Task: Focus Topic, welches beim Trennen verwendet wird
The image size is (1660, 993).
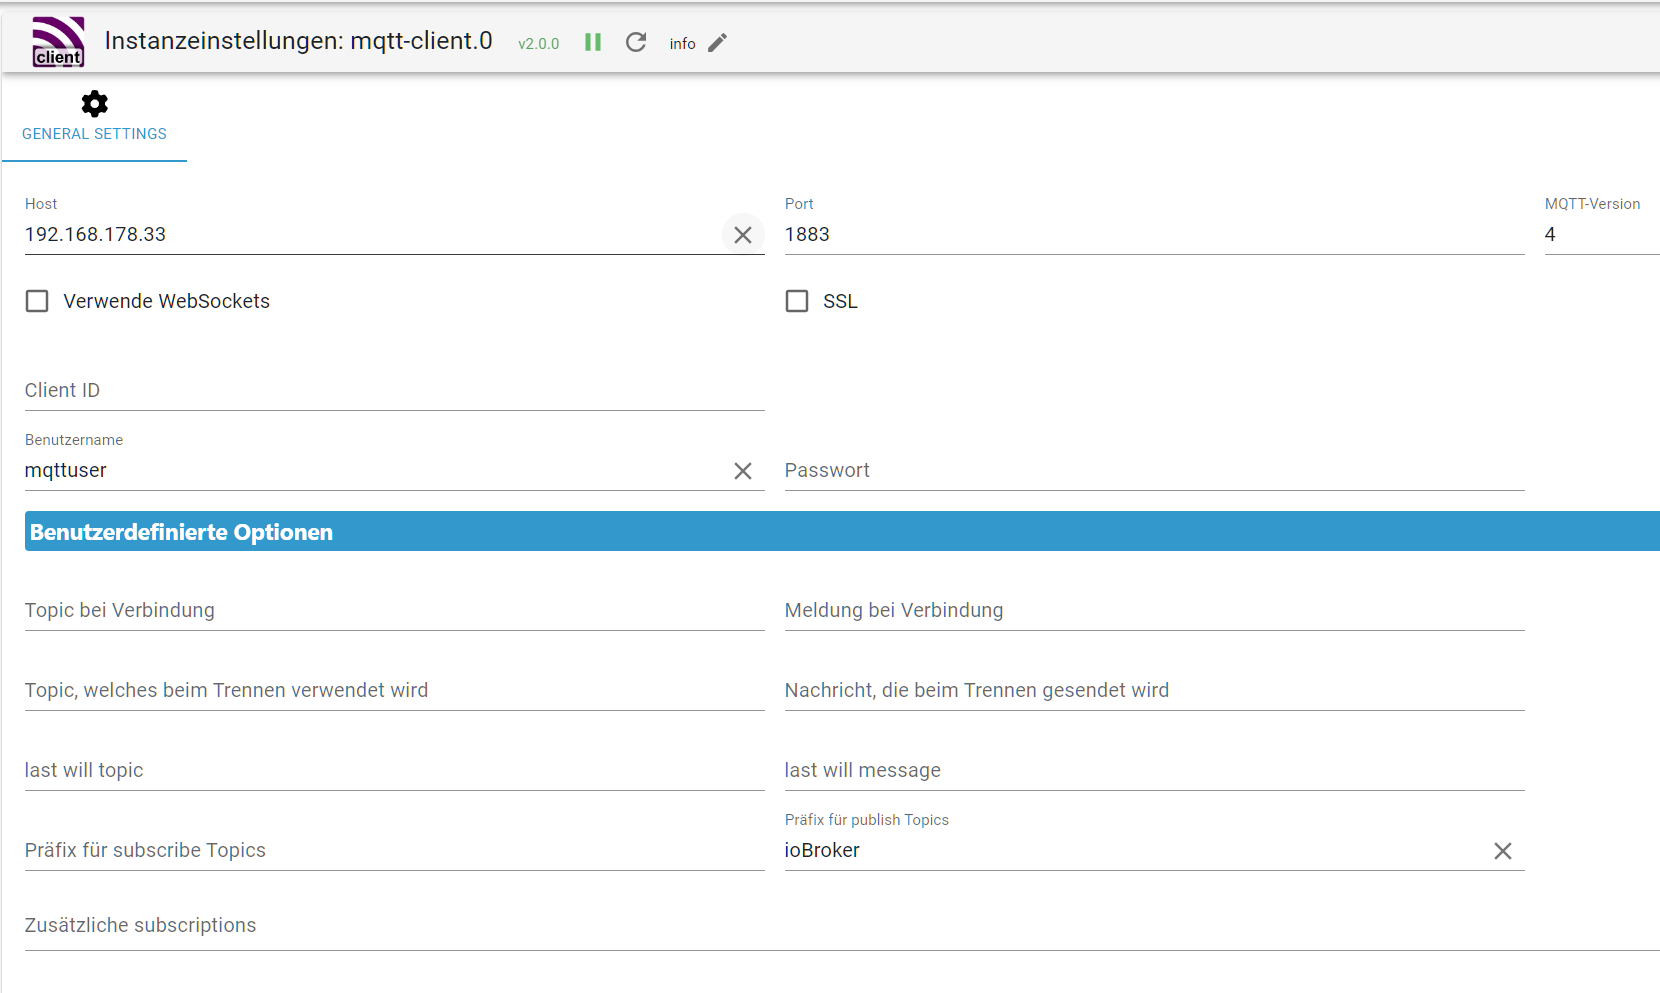Action: tap(395, 691)
